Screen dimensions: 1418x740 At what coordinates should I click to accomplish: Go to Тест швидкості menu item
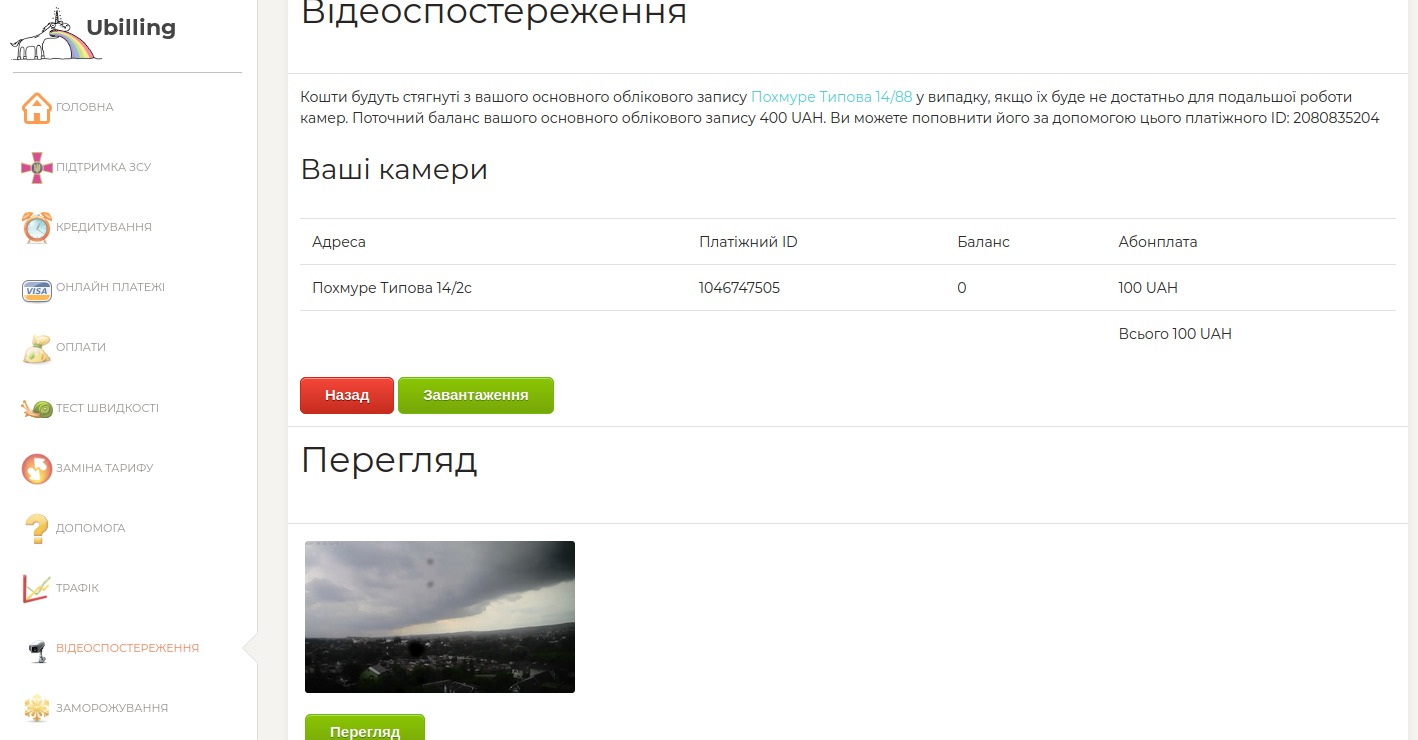[107, 408]
